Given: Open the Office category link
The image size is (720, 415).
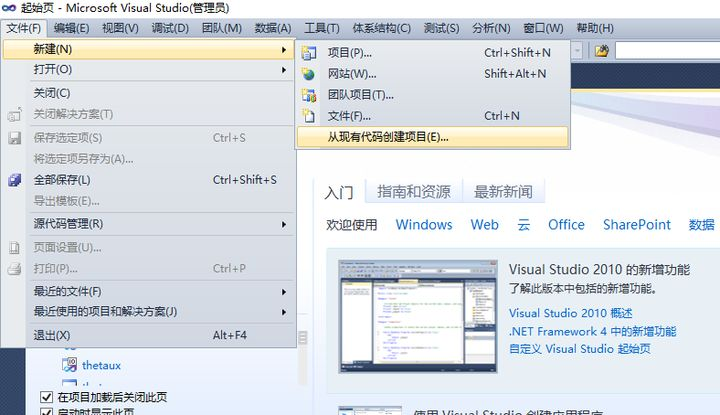Looking at the screenshot, I should click(566, 225).
